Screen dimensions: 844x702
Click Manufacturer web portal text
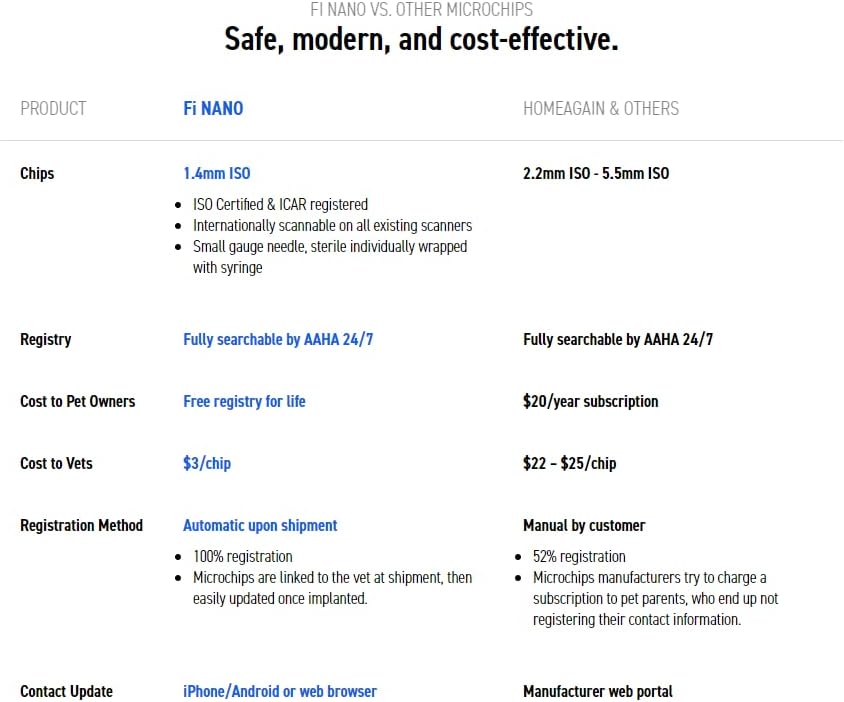[x=597, y=691]
